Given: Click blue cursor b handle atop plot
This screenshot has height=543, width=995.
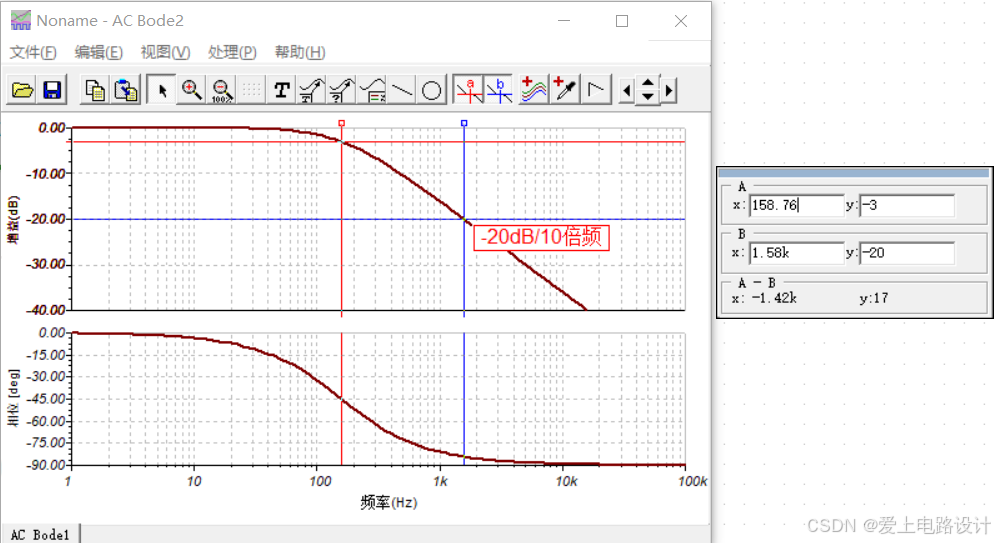Looking at the screenshot, I should [464, 123].
